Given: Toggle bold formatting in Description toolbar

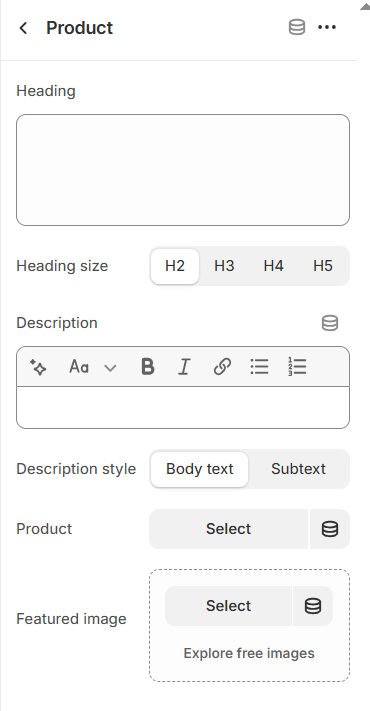Looking at the screenshot, I should 148,366.
